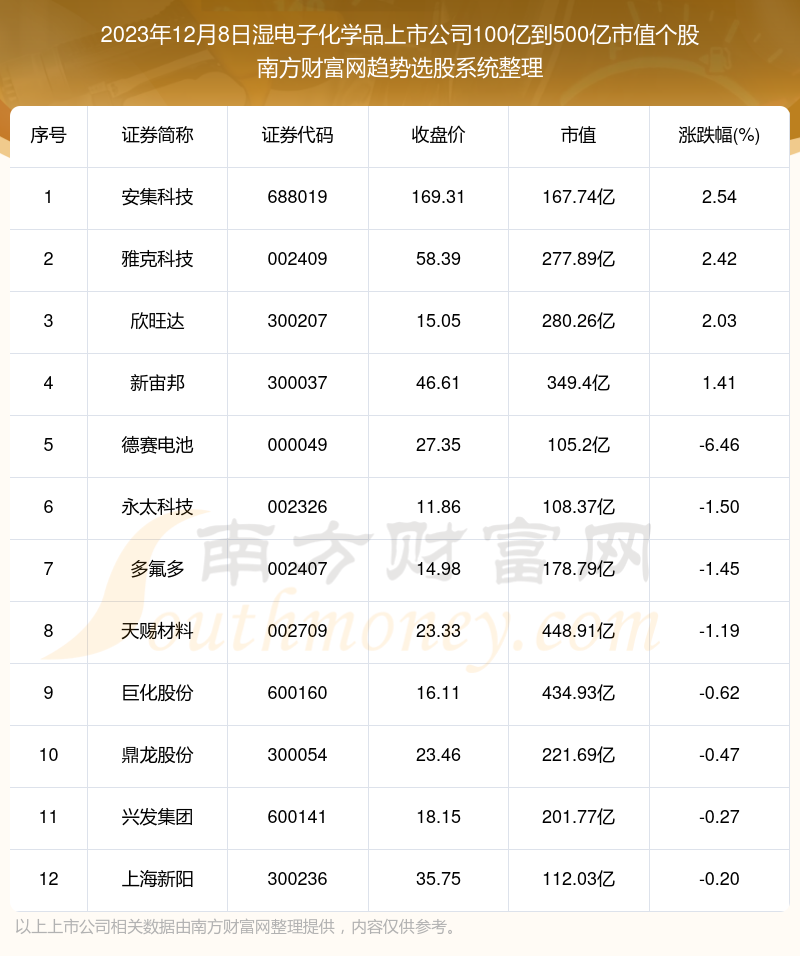Click market value 178.79亿
Image resolution: width=800 pixels, height=956 pixels.
pos(579,569)
